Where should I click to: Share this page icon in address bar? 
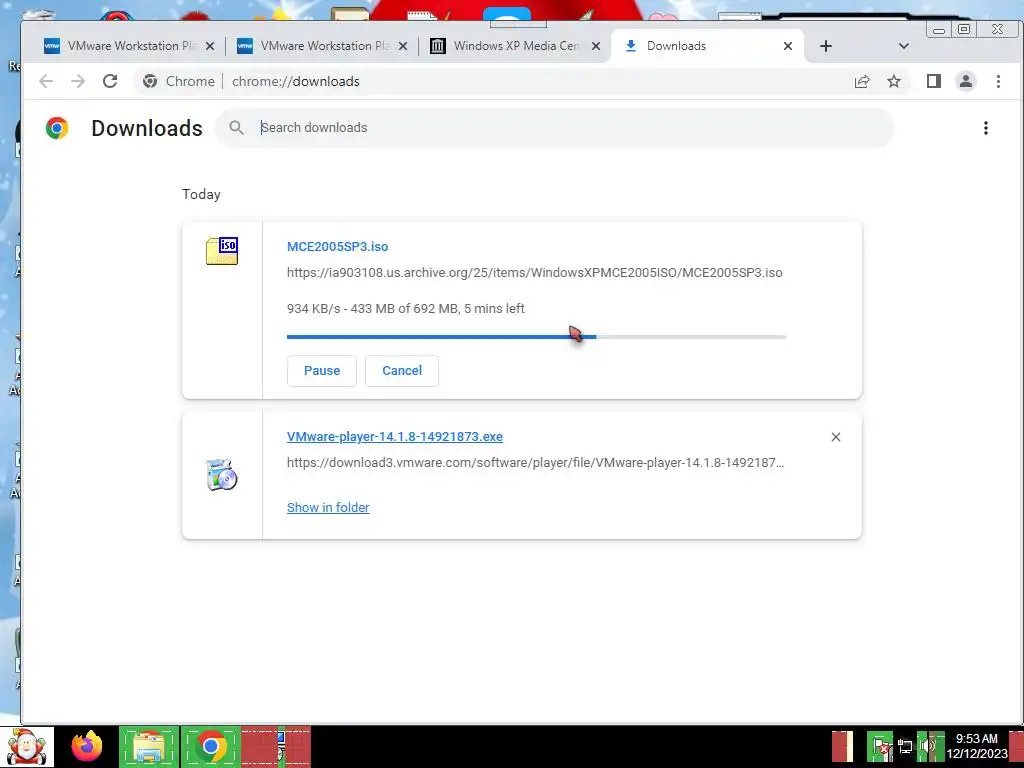(x=862, y=81)
